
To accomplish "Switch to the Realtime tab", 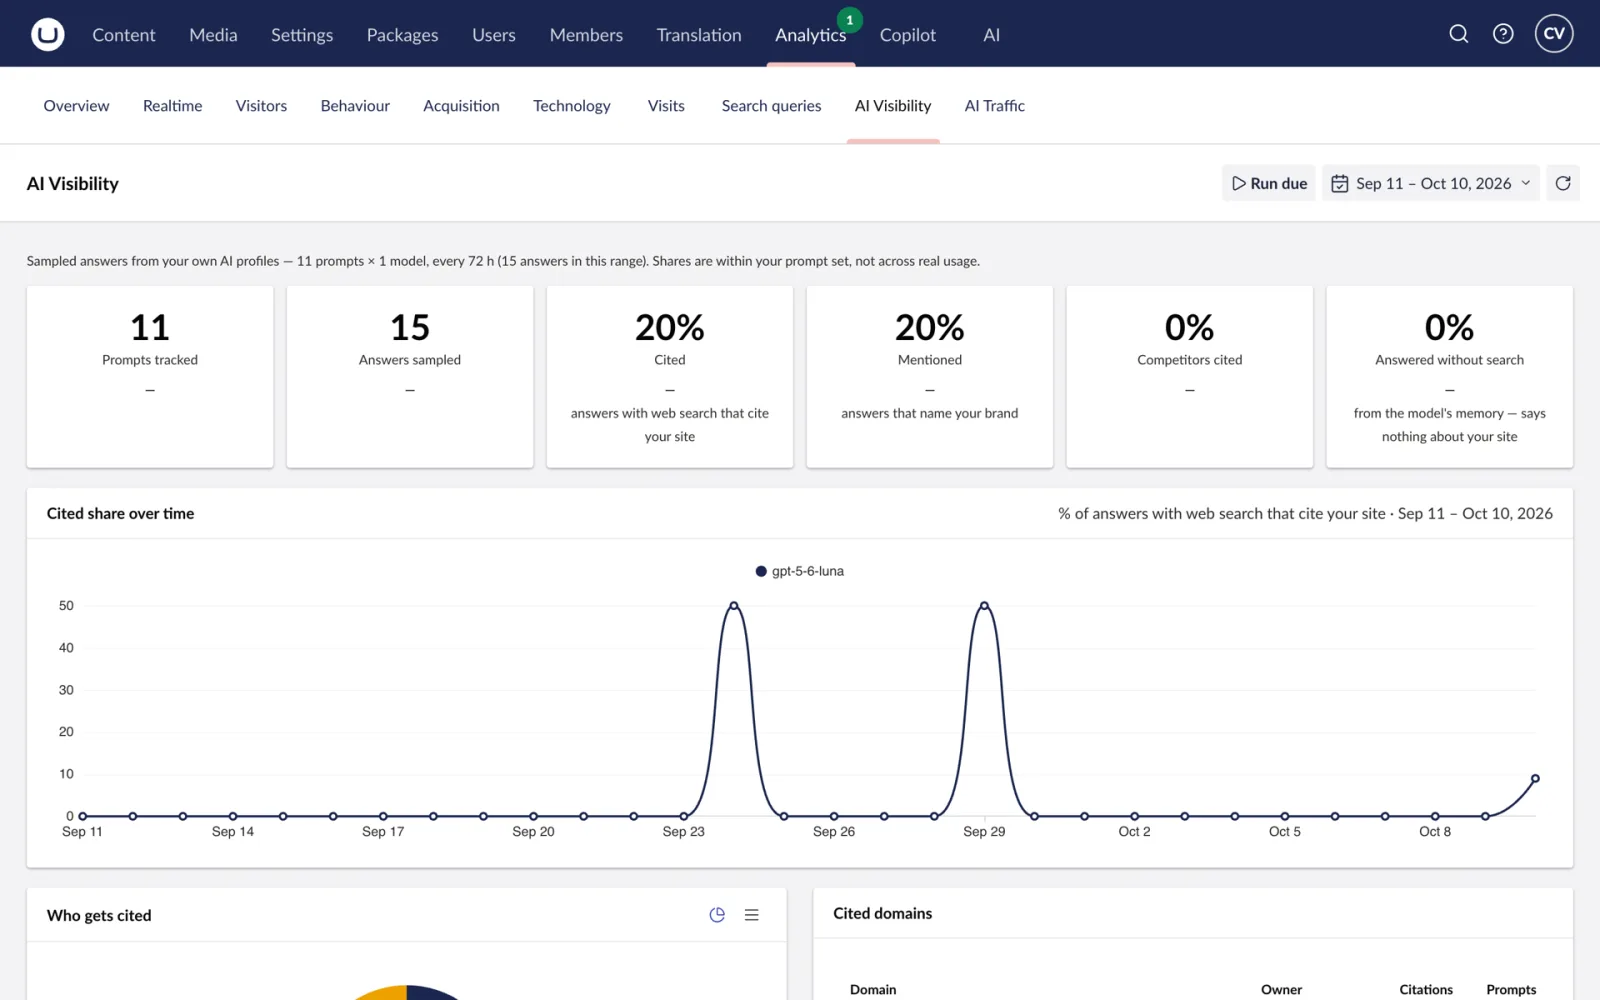I will point(172,106).
